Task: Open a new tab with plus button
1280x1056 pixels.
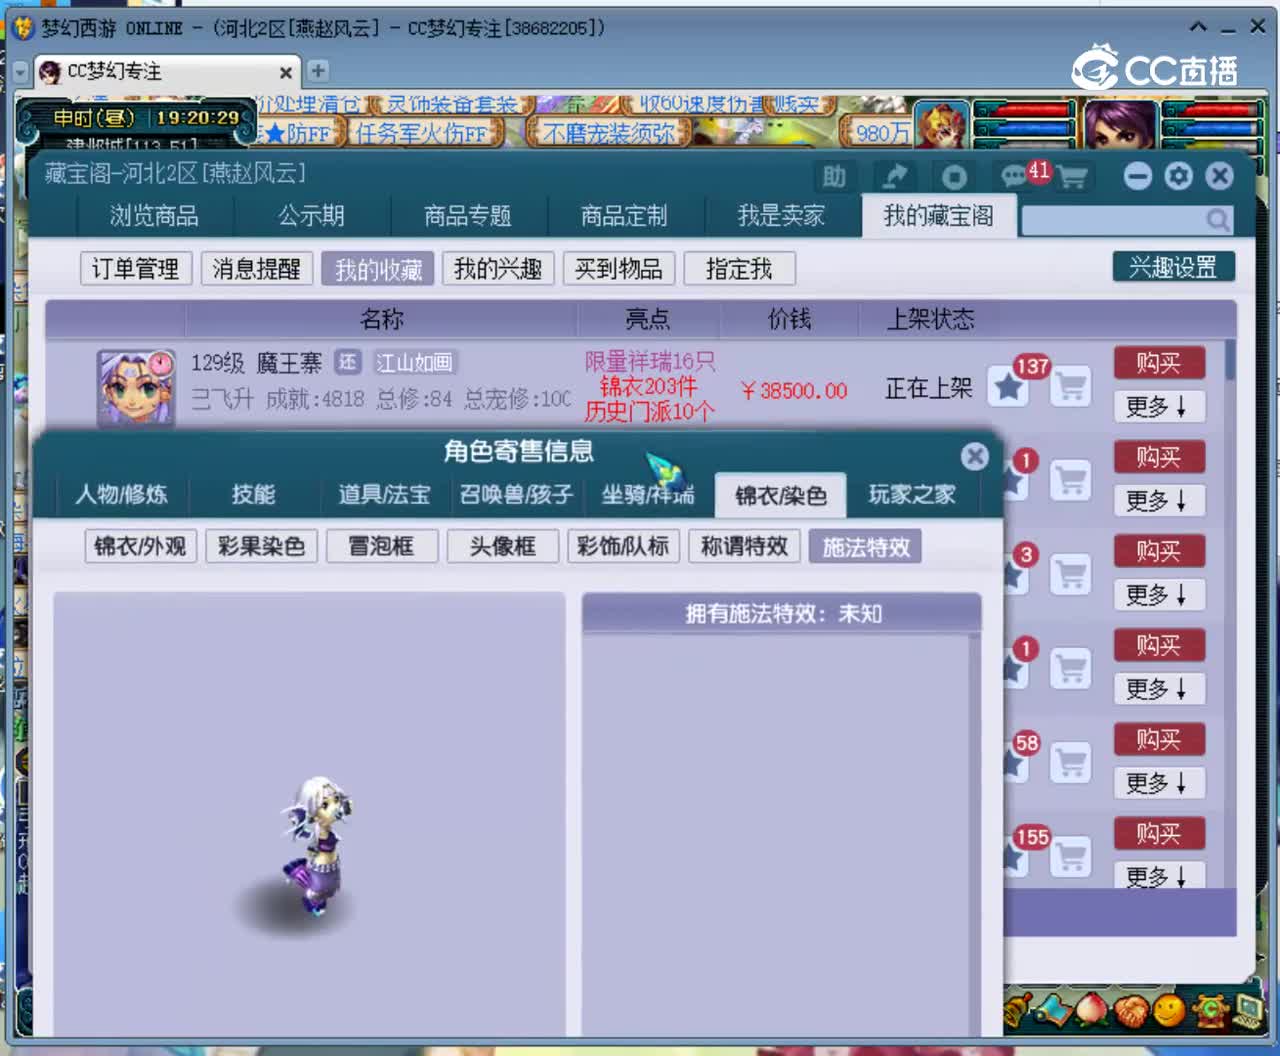Action: 318,71
